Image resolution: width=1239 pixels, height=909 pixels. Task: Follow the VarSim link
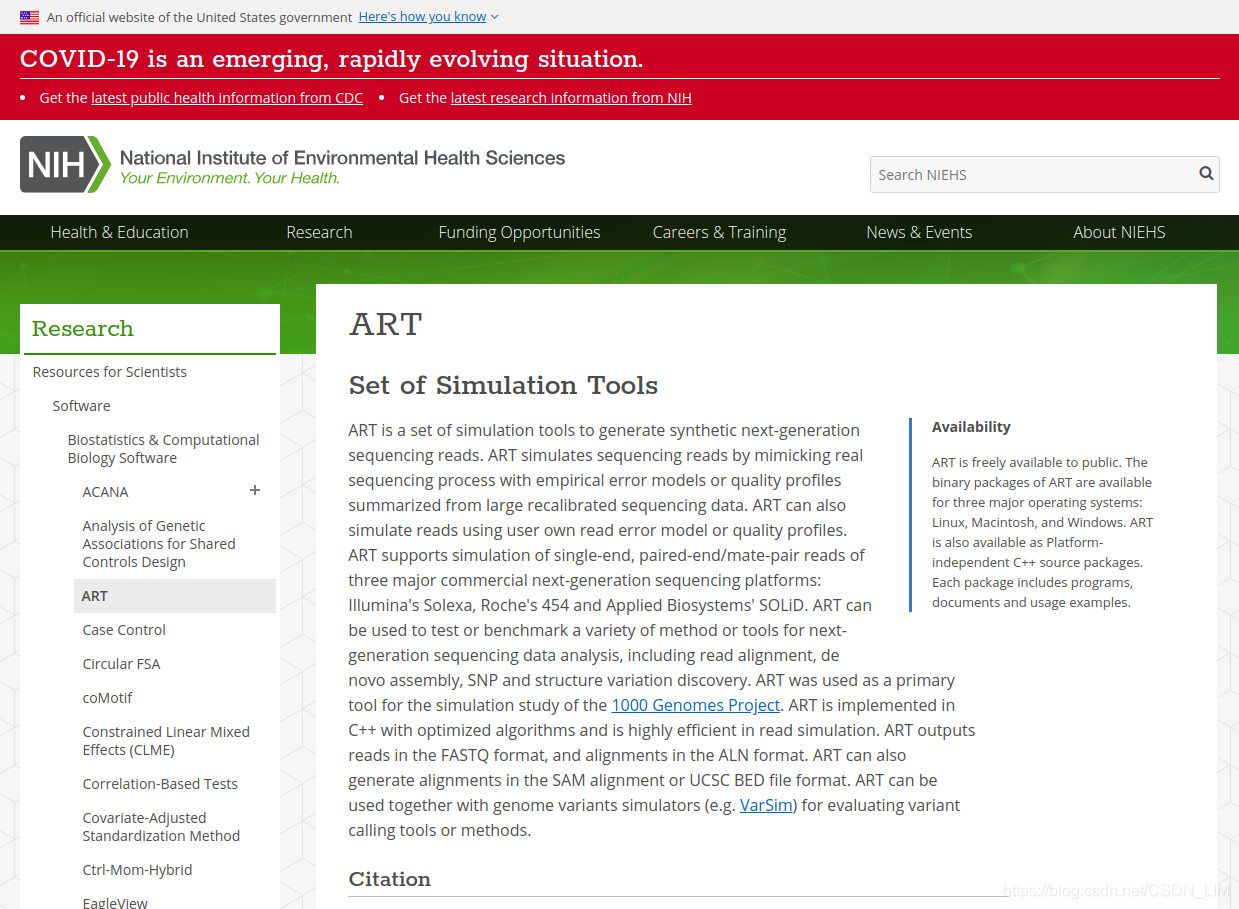coord(767,805)
